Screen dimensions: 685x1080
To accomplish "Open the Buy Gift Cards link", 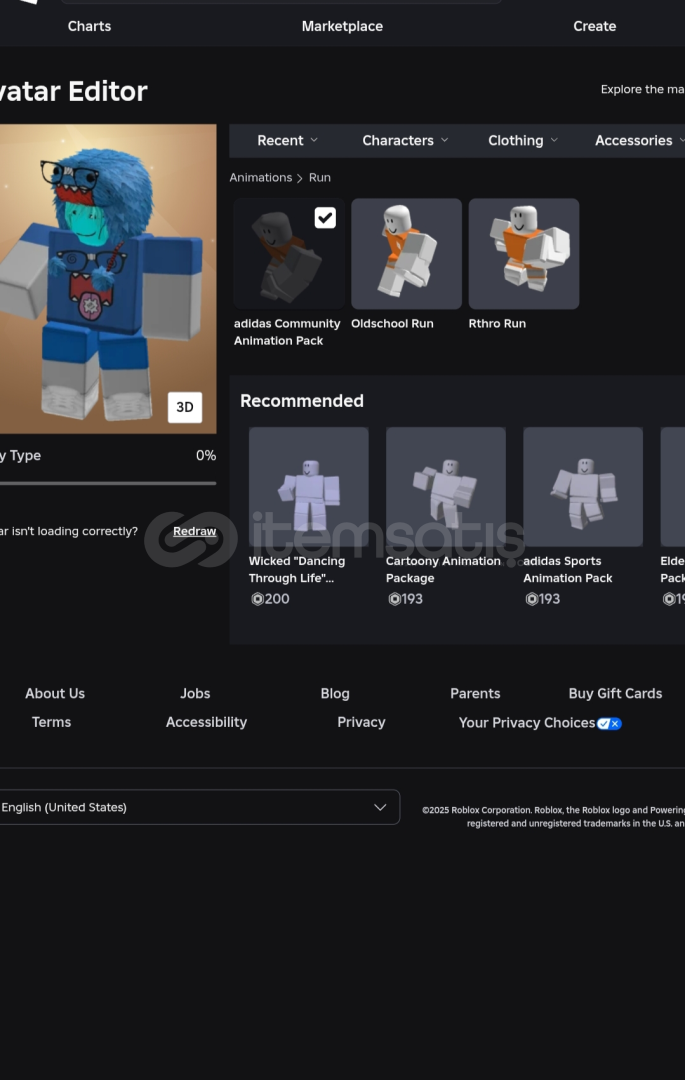I will coord(615,693).
